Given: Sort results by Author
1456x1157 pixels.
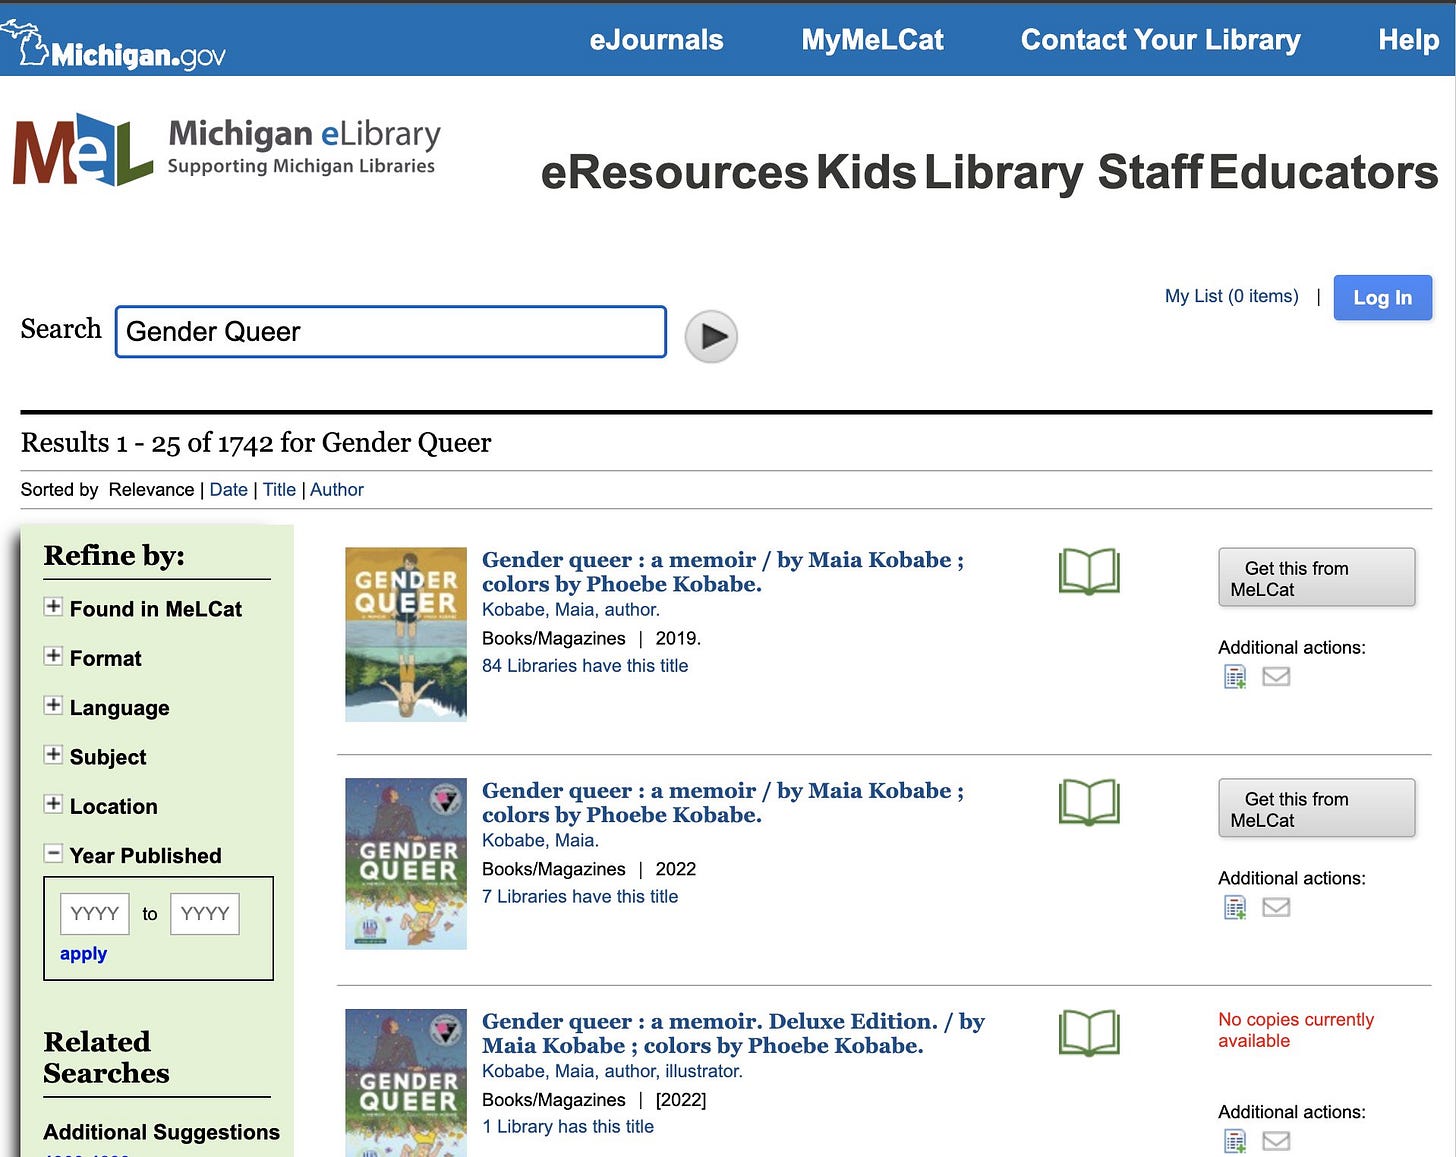Looking at the screenshot, I should pos(336,490).
